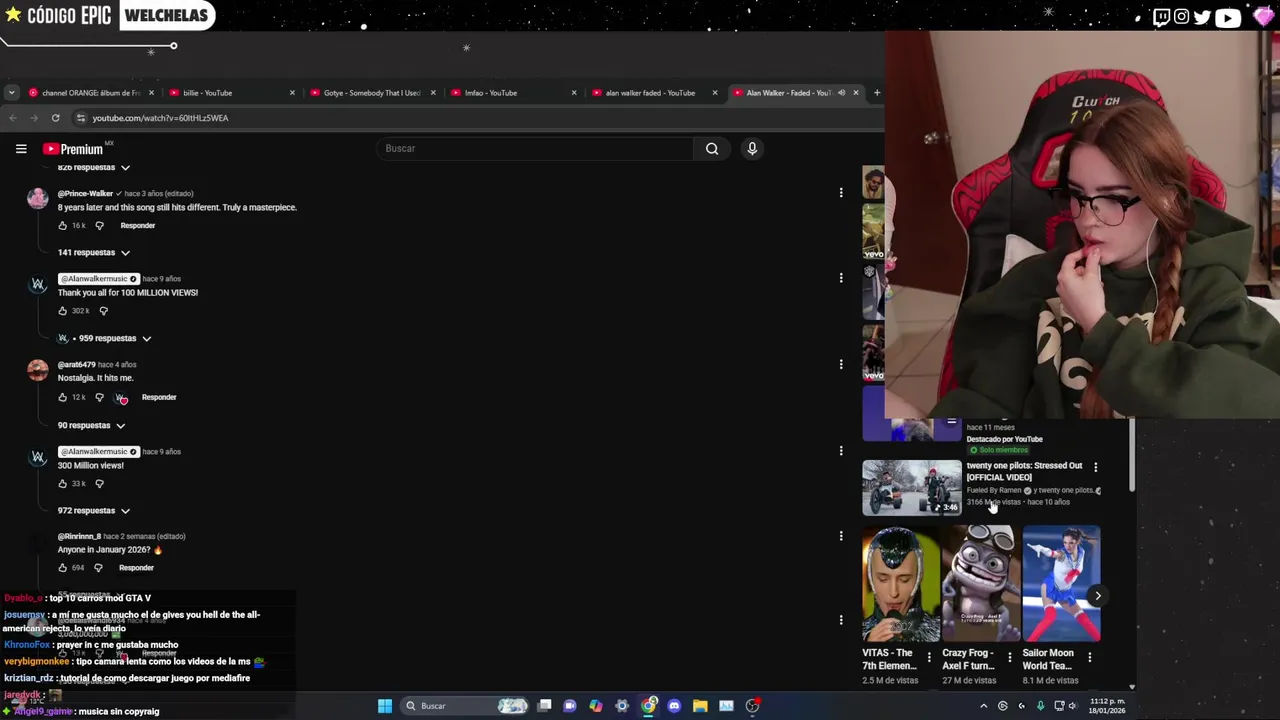The image size is (1280, 720).
Task: Expand 826 respuestas replies
Action: coord(94,168)
